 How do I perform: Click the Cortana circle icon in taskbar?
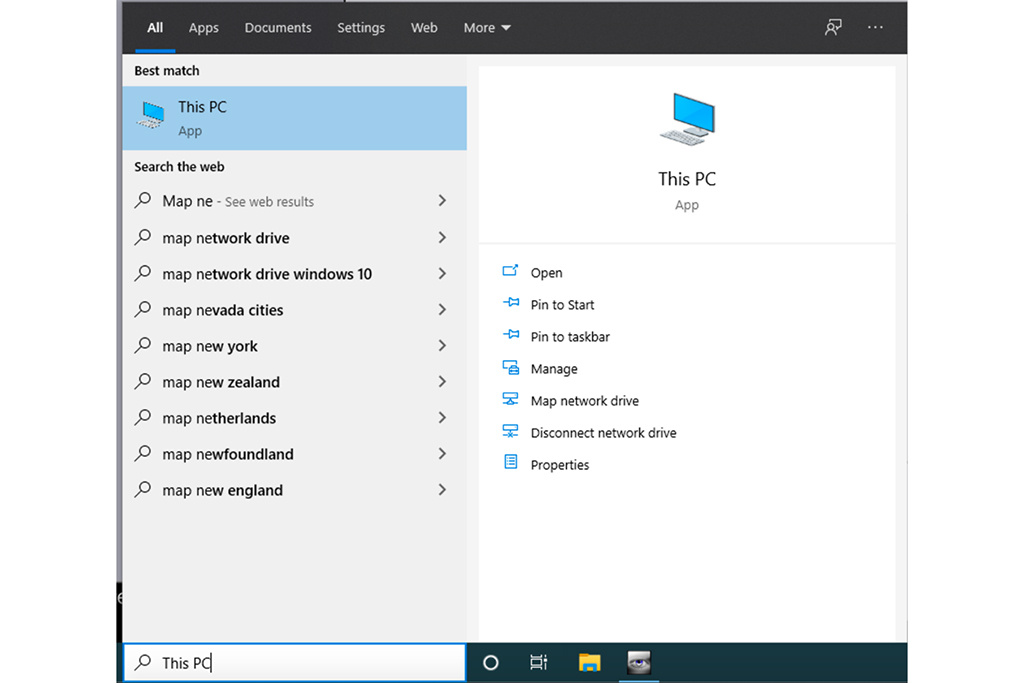(490, 662)
